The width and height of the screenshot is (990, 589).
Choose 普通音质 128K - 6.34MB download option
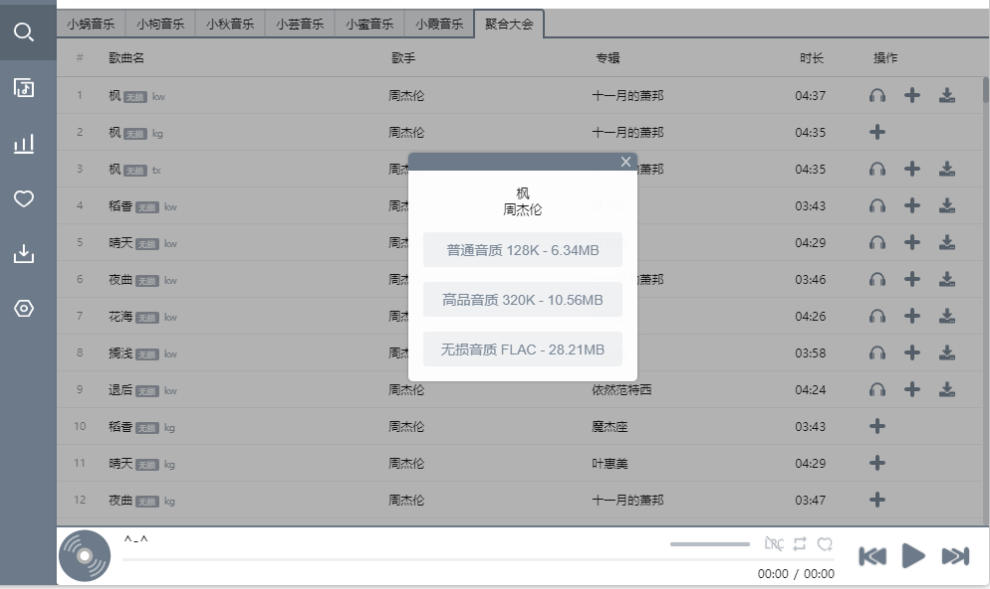(522, 250)
